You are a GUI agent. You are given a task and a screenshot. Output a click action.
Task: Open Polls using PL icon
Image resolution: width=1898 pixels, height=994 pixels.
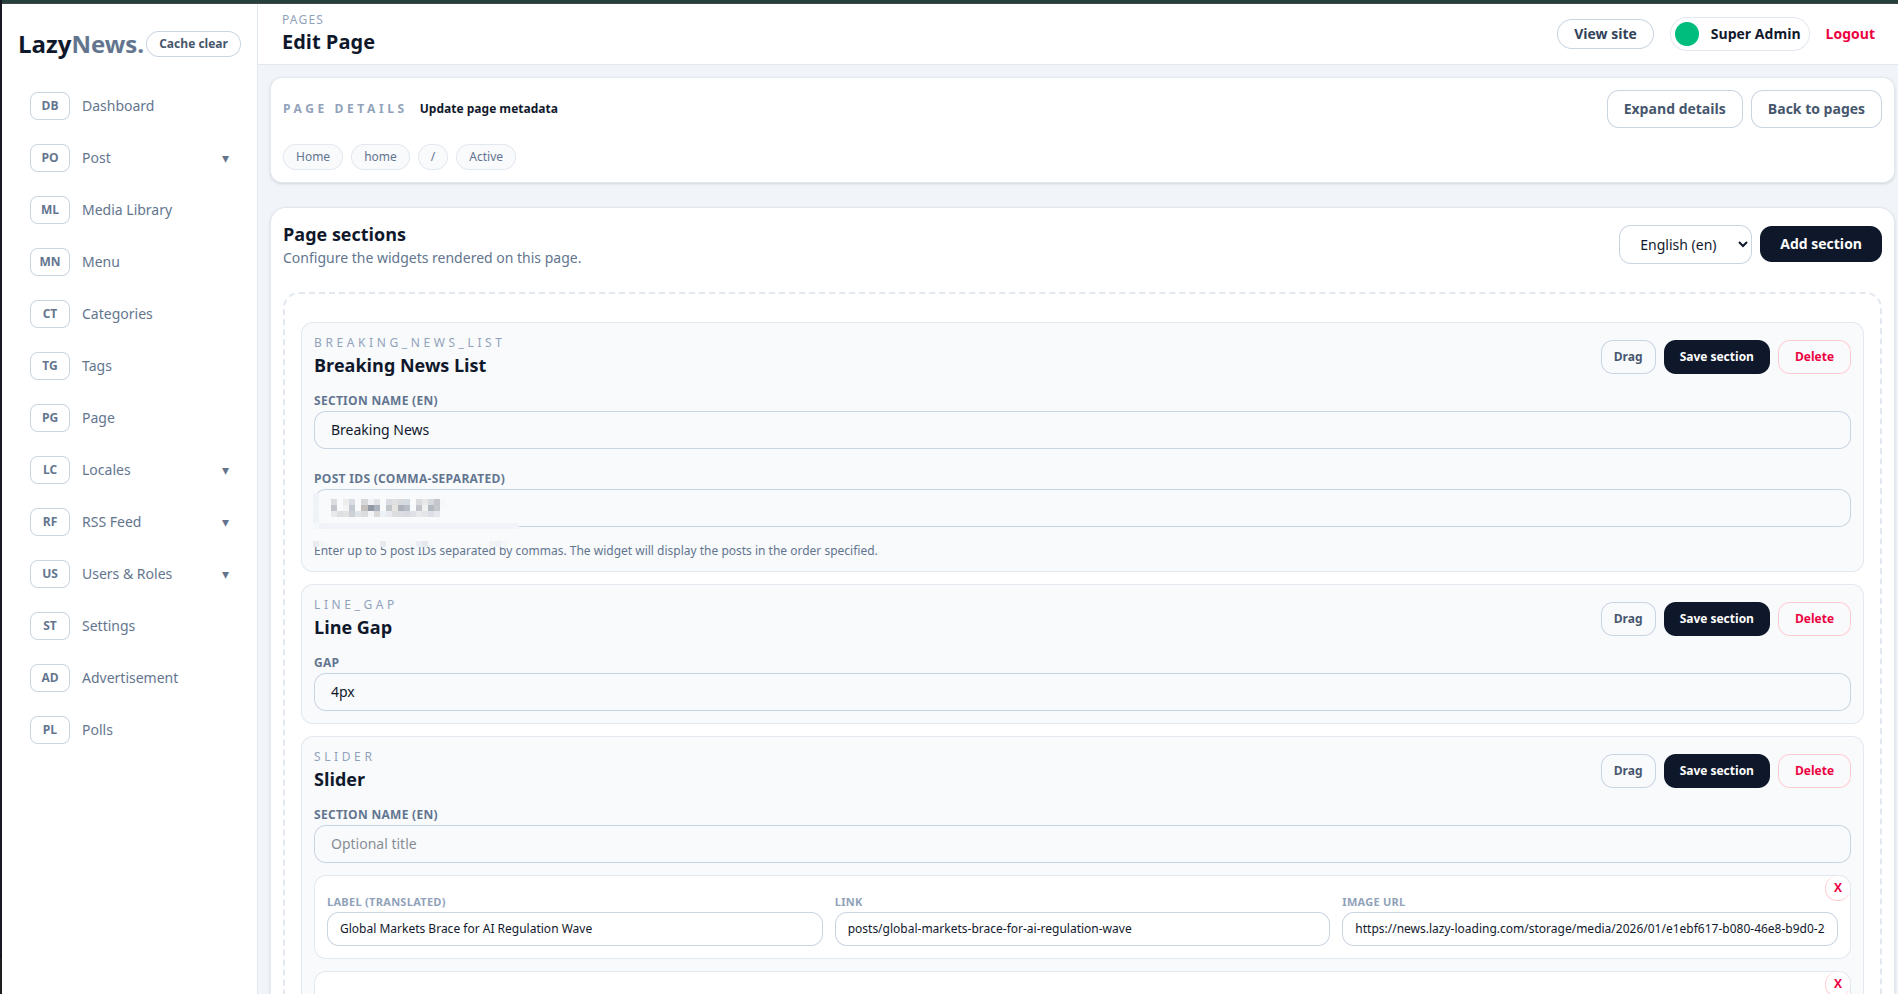point(50,730)
